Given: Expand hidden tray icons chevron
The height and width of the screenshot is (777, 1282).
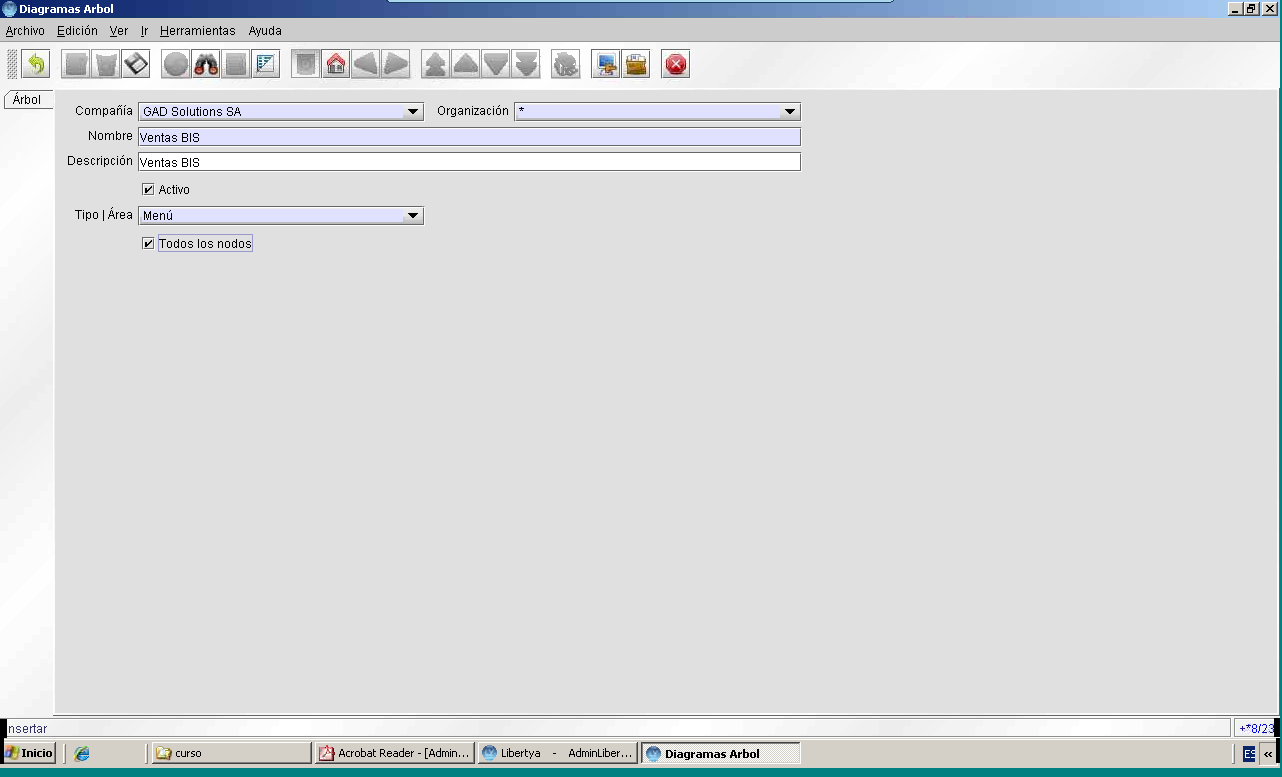Looking at the screenshot, I should [1268, 754].
